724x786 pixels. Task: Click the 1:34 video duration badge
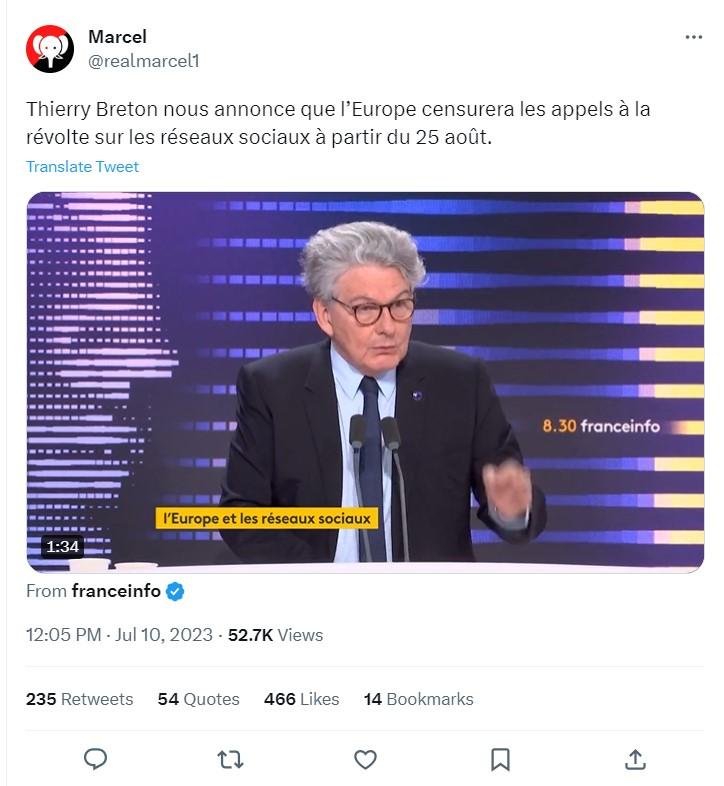pos(63,546)
